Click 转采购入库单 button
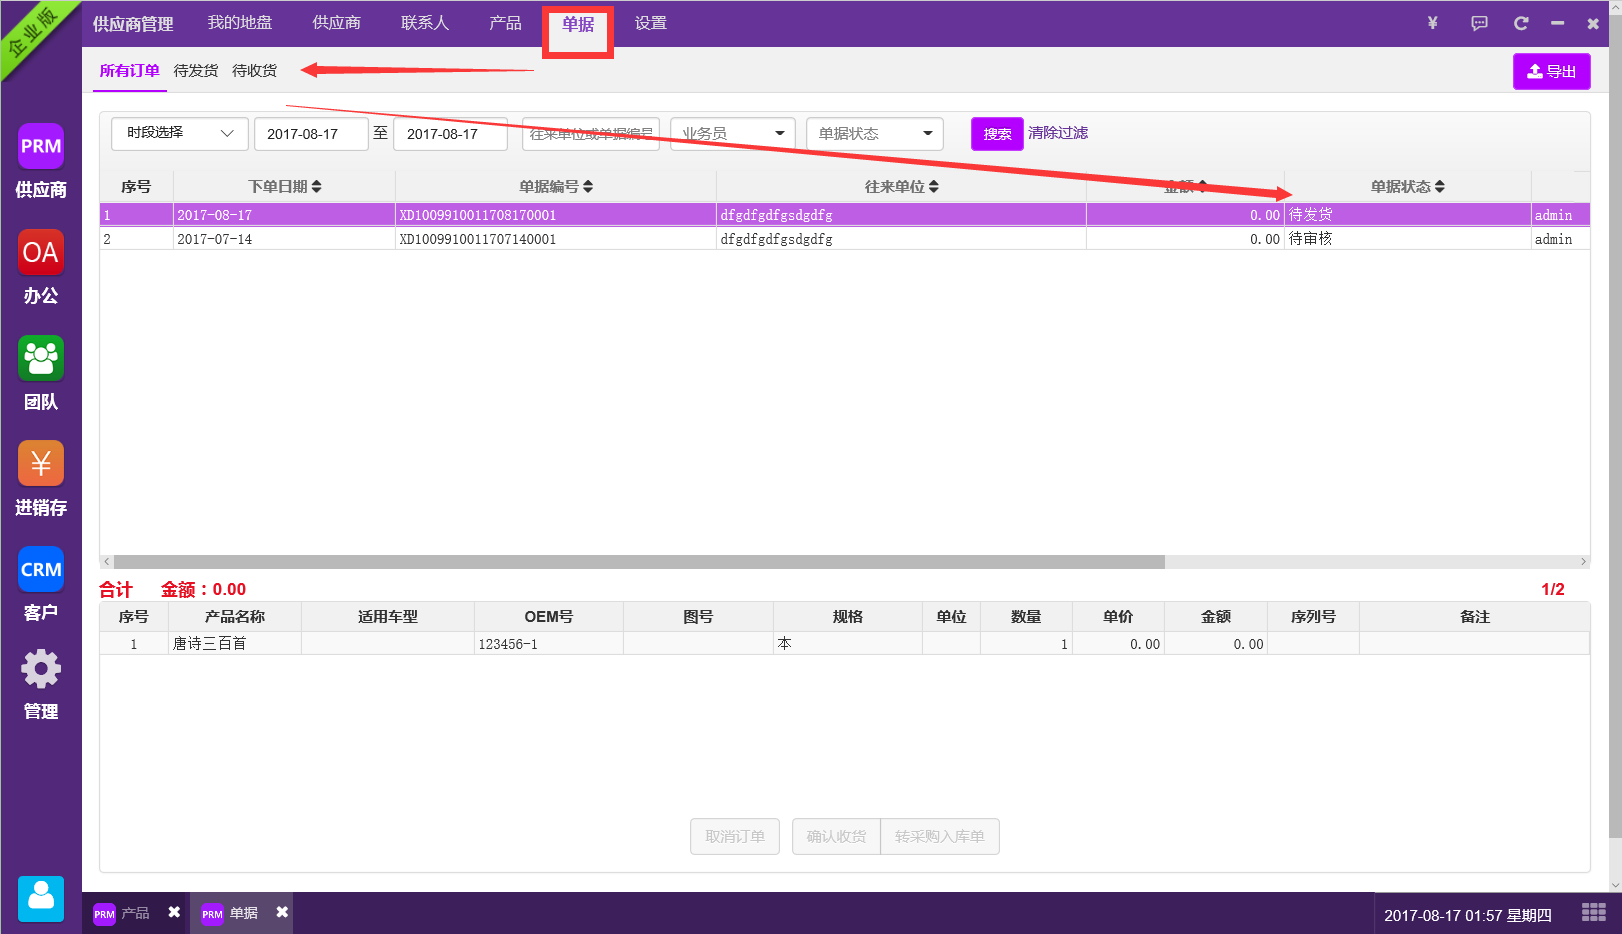Screen dimensions: 1622x934 click(x=940, y=837)
